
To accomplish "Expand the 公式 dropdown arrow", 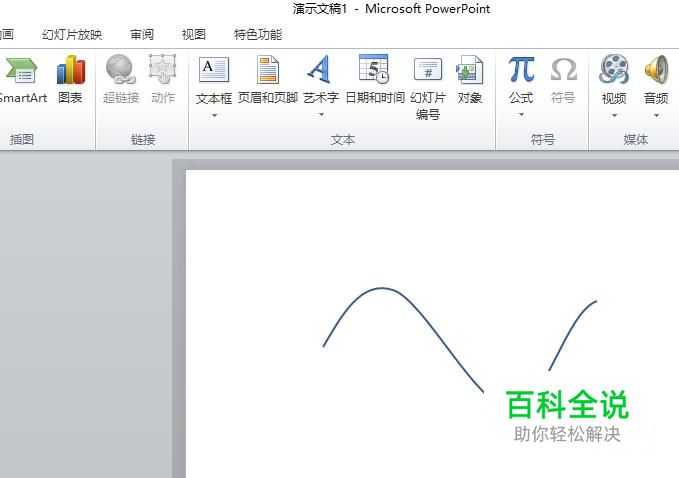I will click(521, 115).
